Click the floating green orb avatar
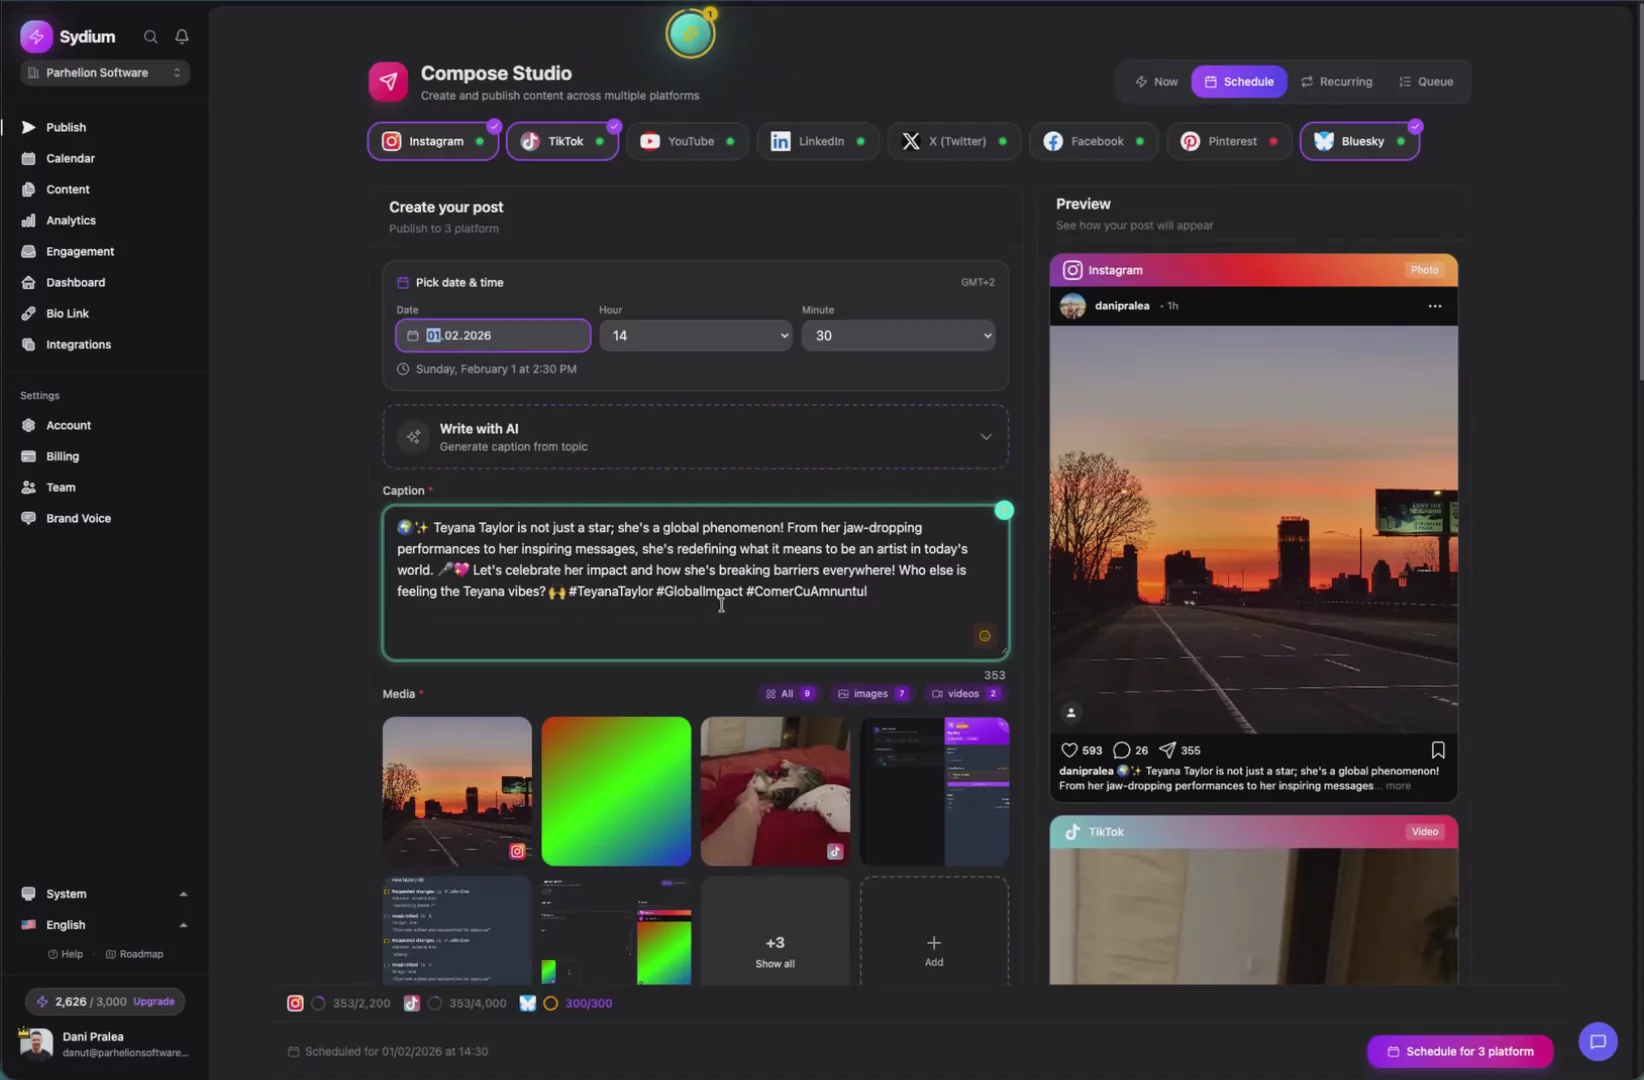 tap(690, 34)
